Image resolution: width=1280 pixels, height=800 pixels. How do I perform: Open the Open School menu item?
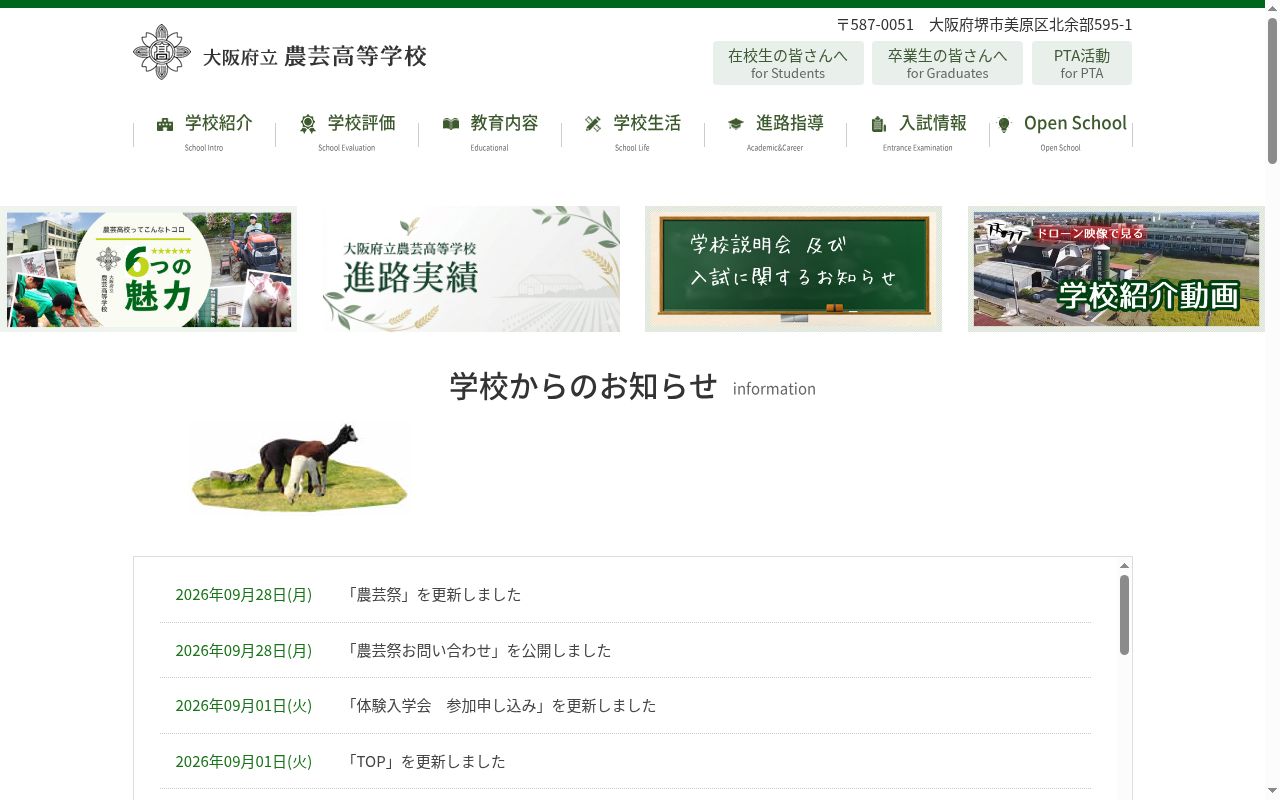[1061, 133]
